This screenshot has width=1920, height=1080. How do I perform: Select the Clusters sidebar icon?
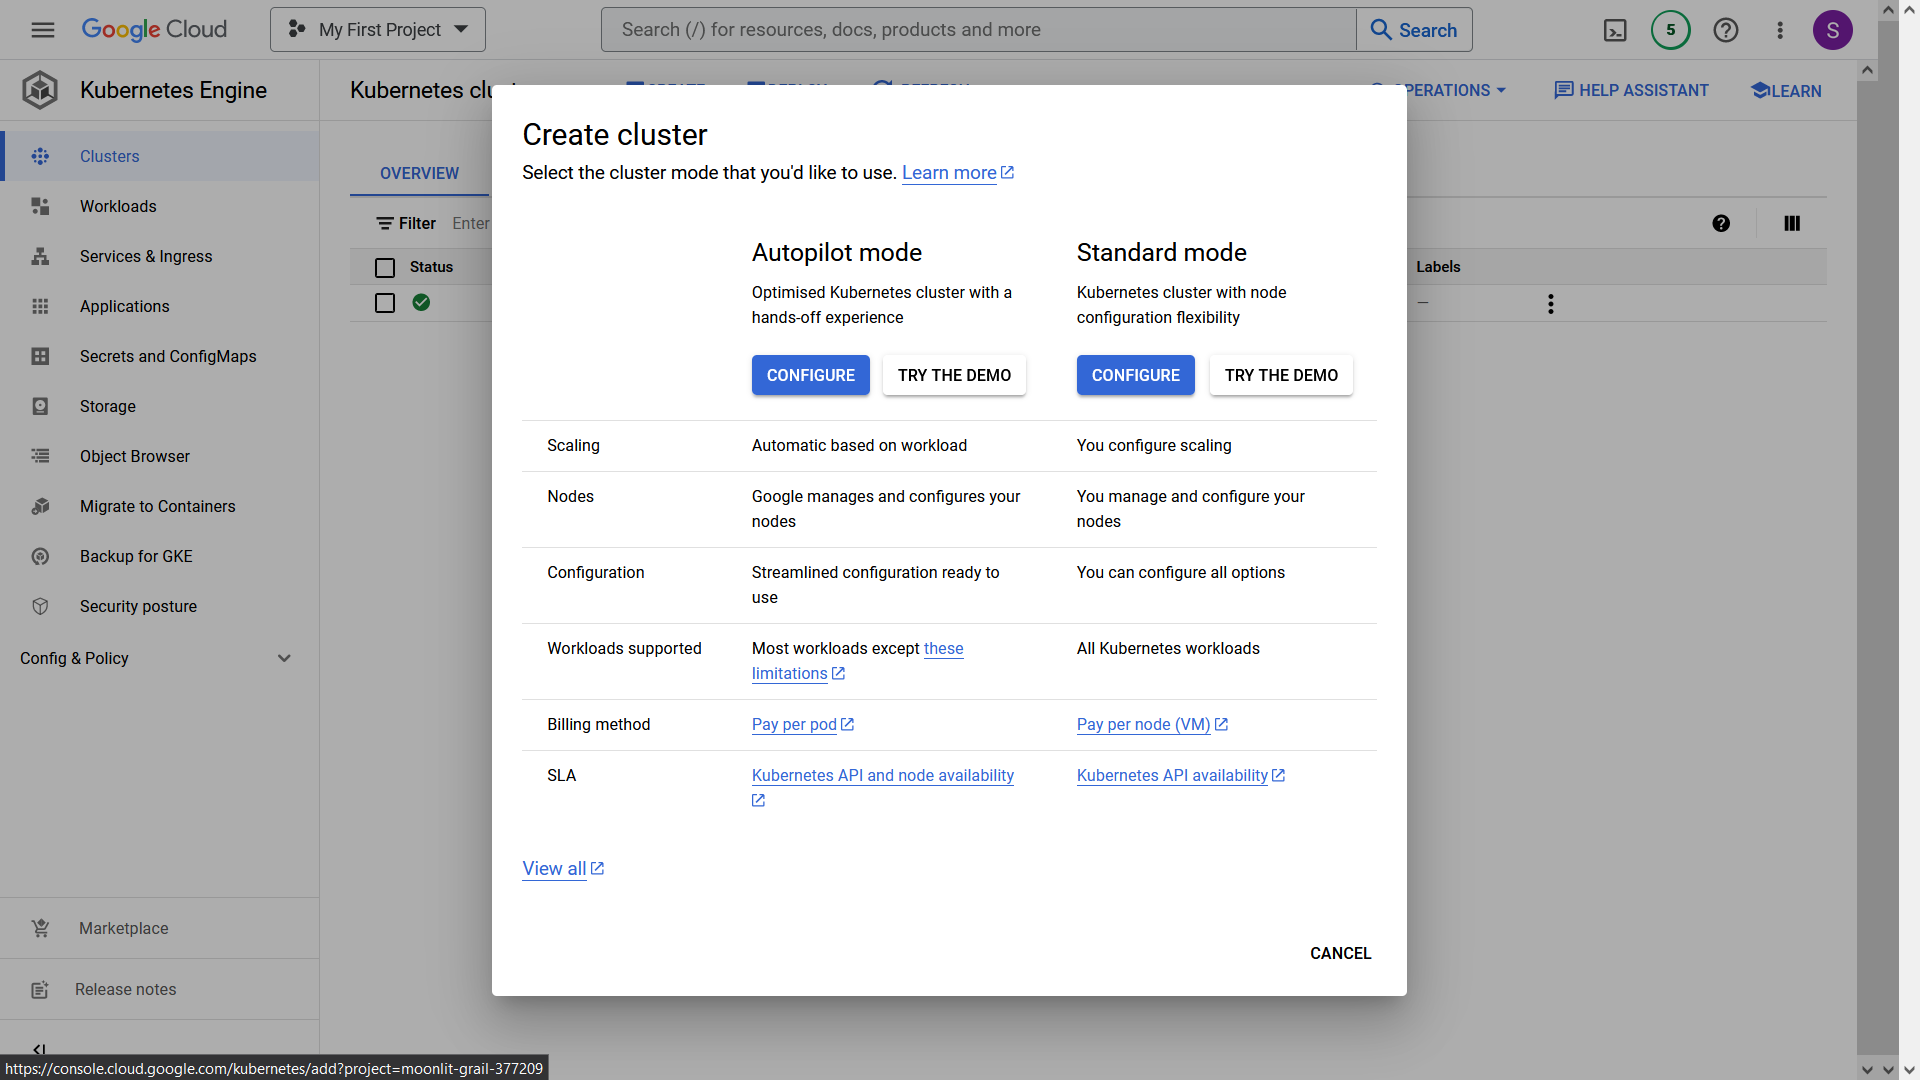point(40,156)
